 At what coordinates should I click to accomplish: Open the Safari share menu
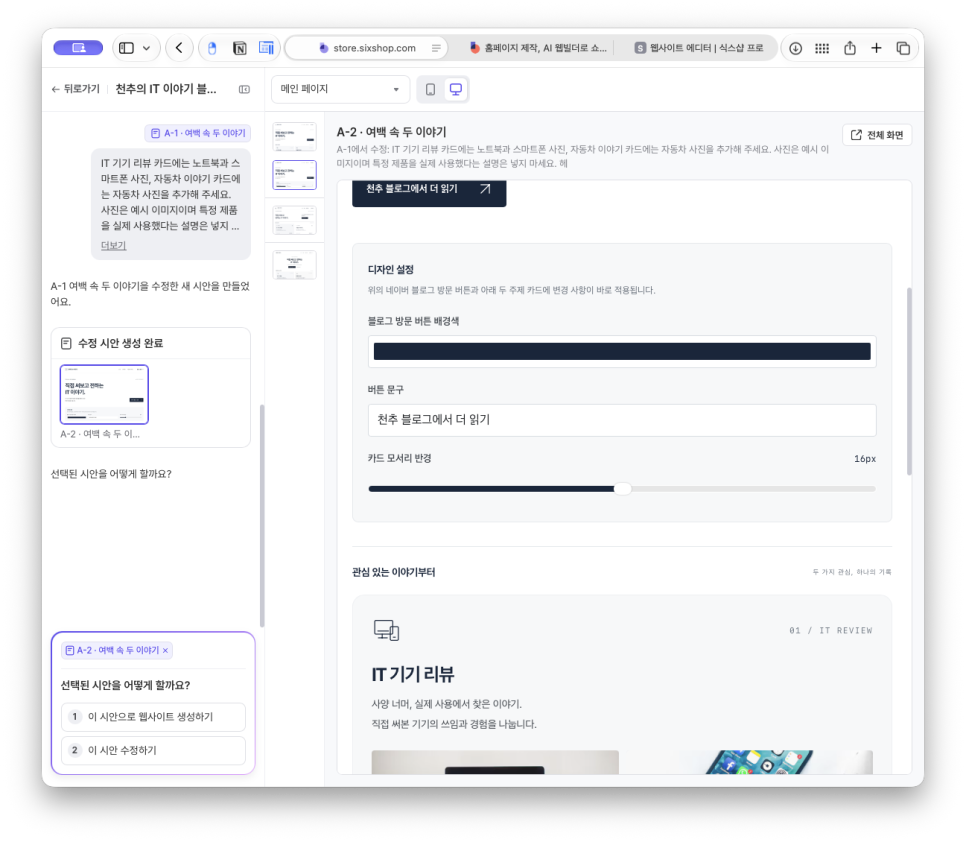(x=850, y=48)
